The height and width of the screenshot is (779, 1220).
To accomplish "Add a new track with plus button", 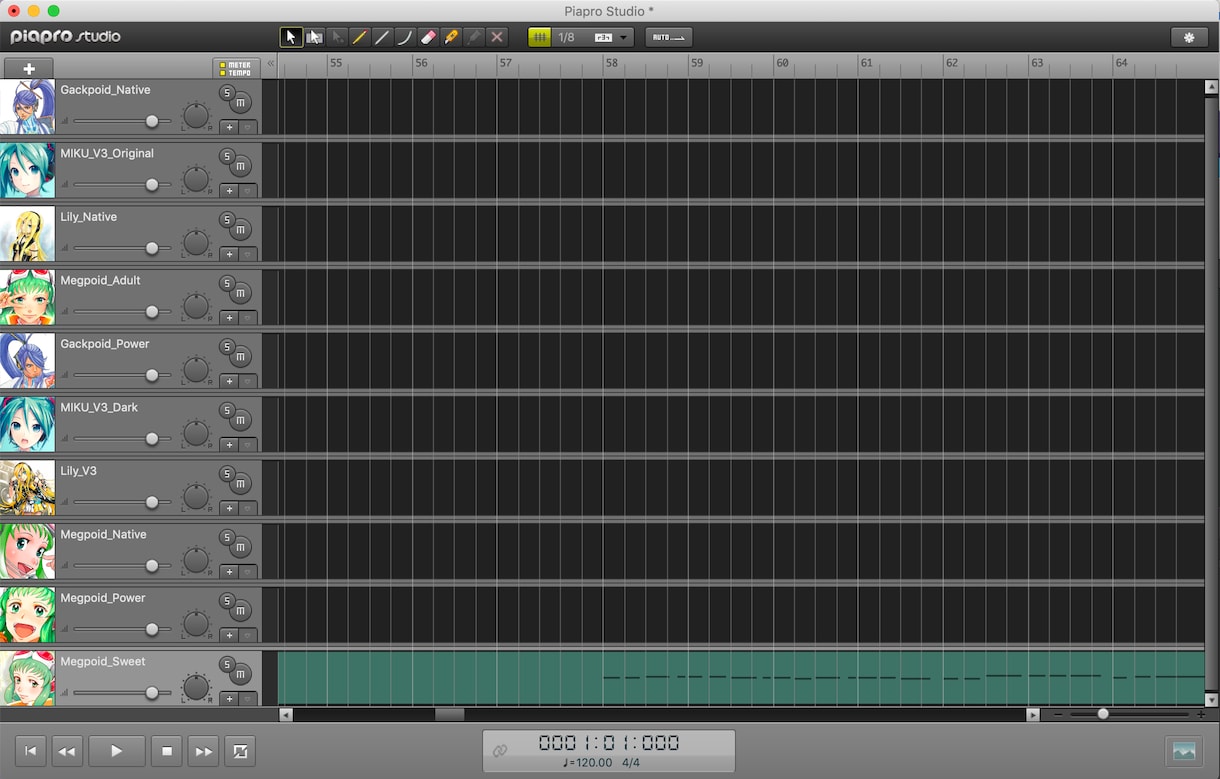I will pyautogui.click(x=29, y=68).
